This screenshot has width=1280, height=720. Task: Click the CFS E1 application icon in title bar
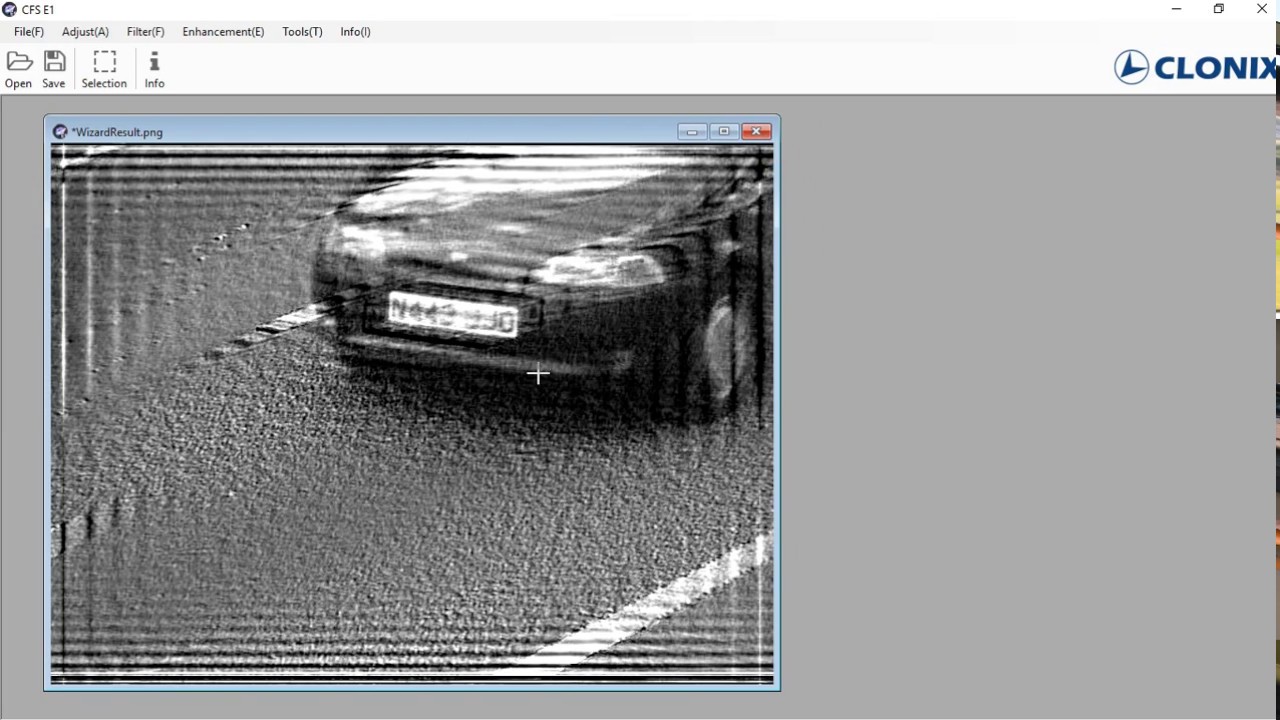click(x=10, y=10)
